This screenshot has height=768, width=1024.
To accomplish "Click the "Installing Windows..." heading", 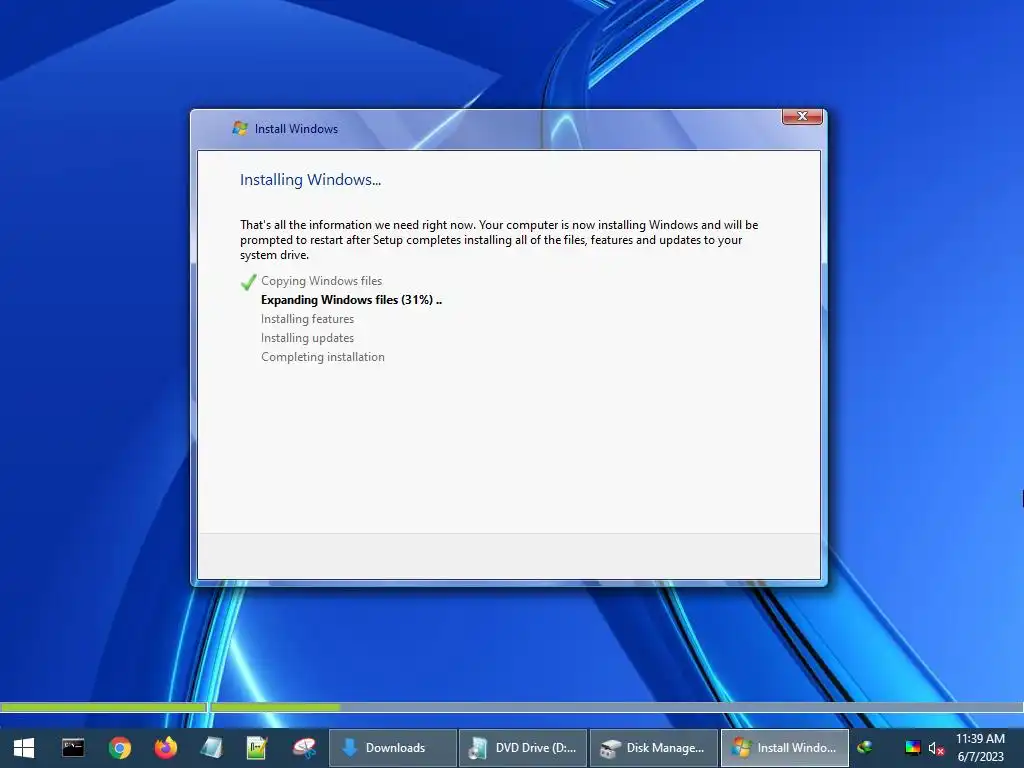I will [310, 180].
